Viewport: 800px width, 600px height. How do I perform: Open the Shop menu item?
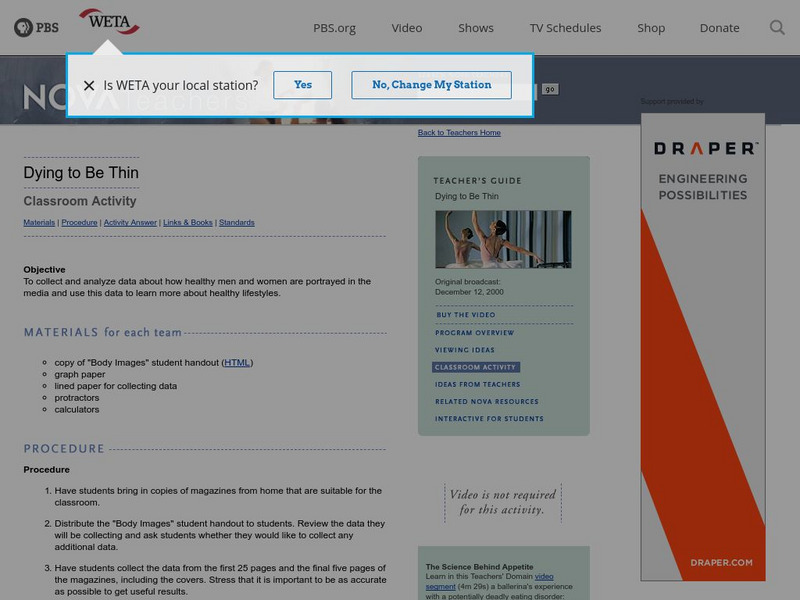[x=651, y=28]
